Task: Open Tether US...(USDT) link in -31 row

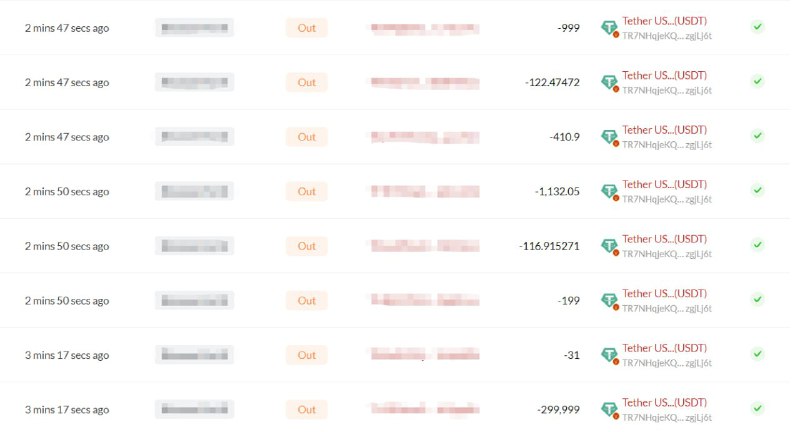Action: coord(664,348)
